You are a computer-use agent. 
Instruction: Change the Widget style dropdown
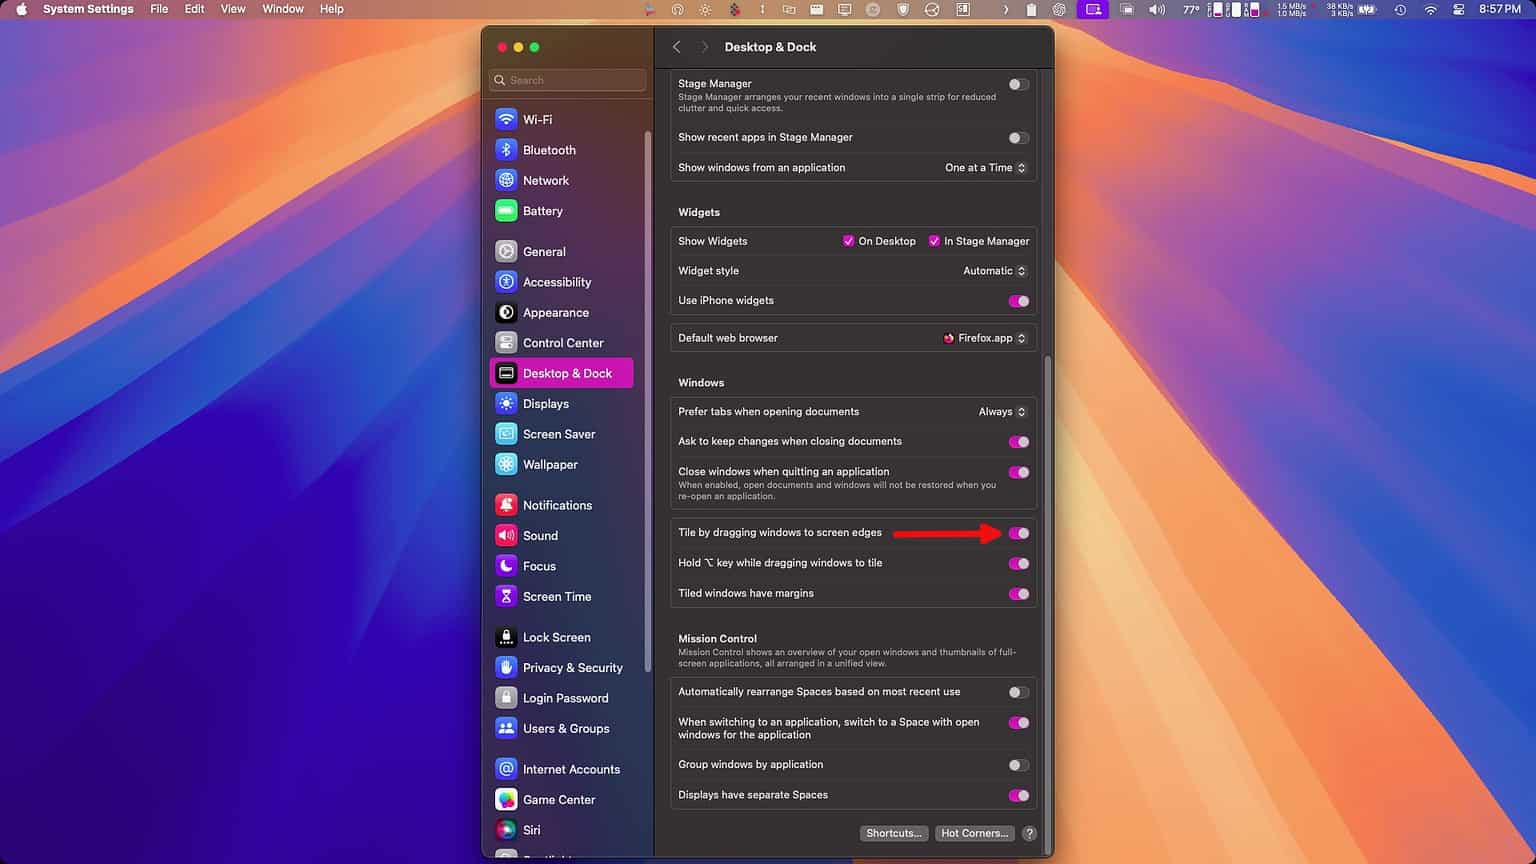click(993, 270)
